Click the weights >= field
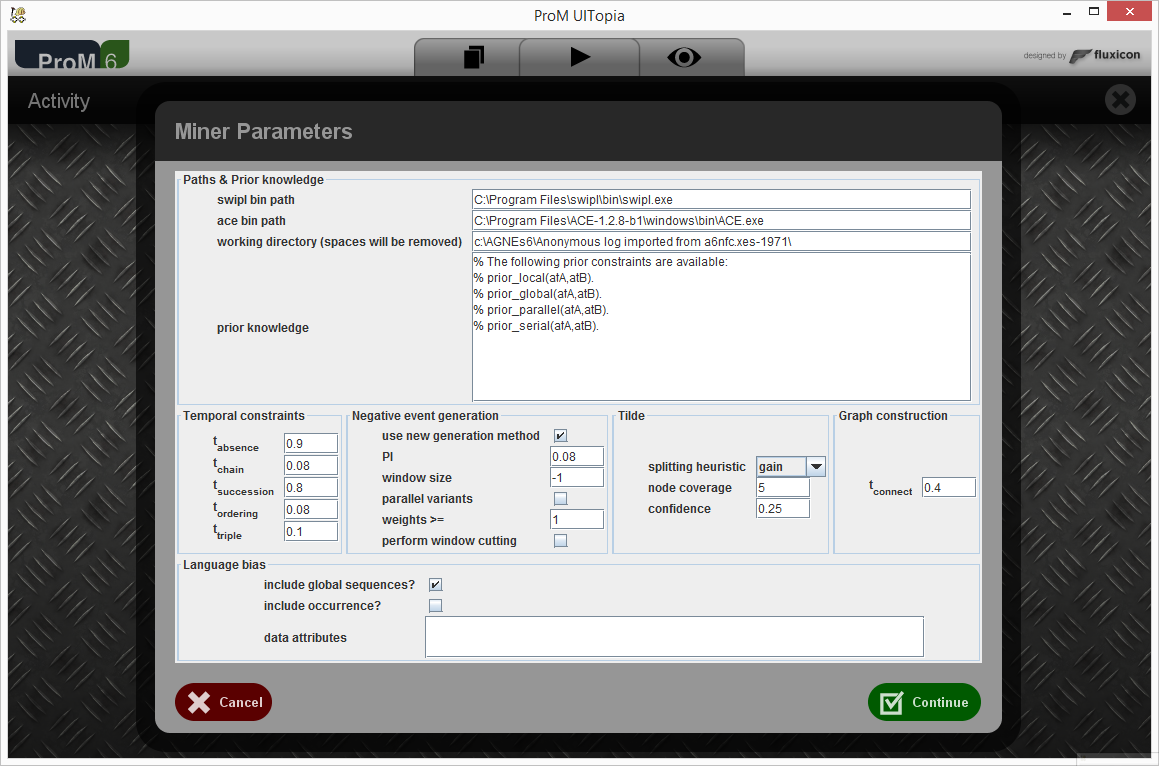This screenshot has width=1159, height=766. point(577,520)
